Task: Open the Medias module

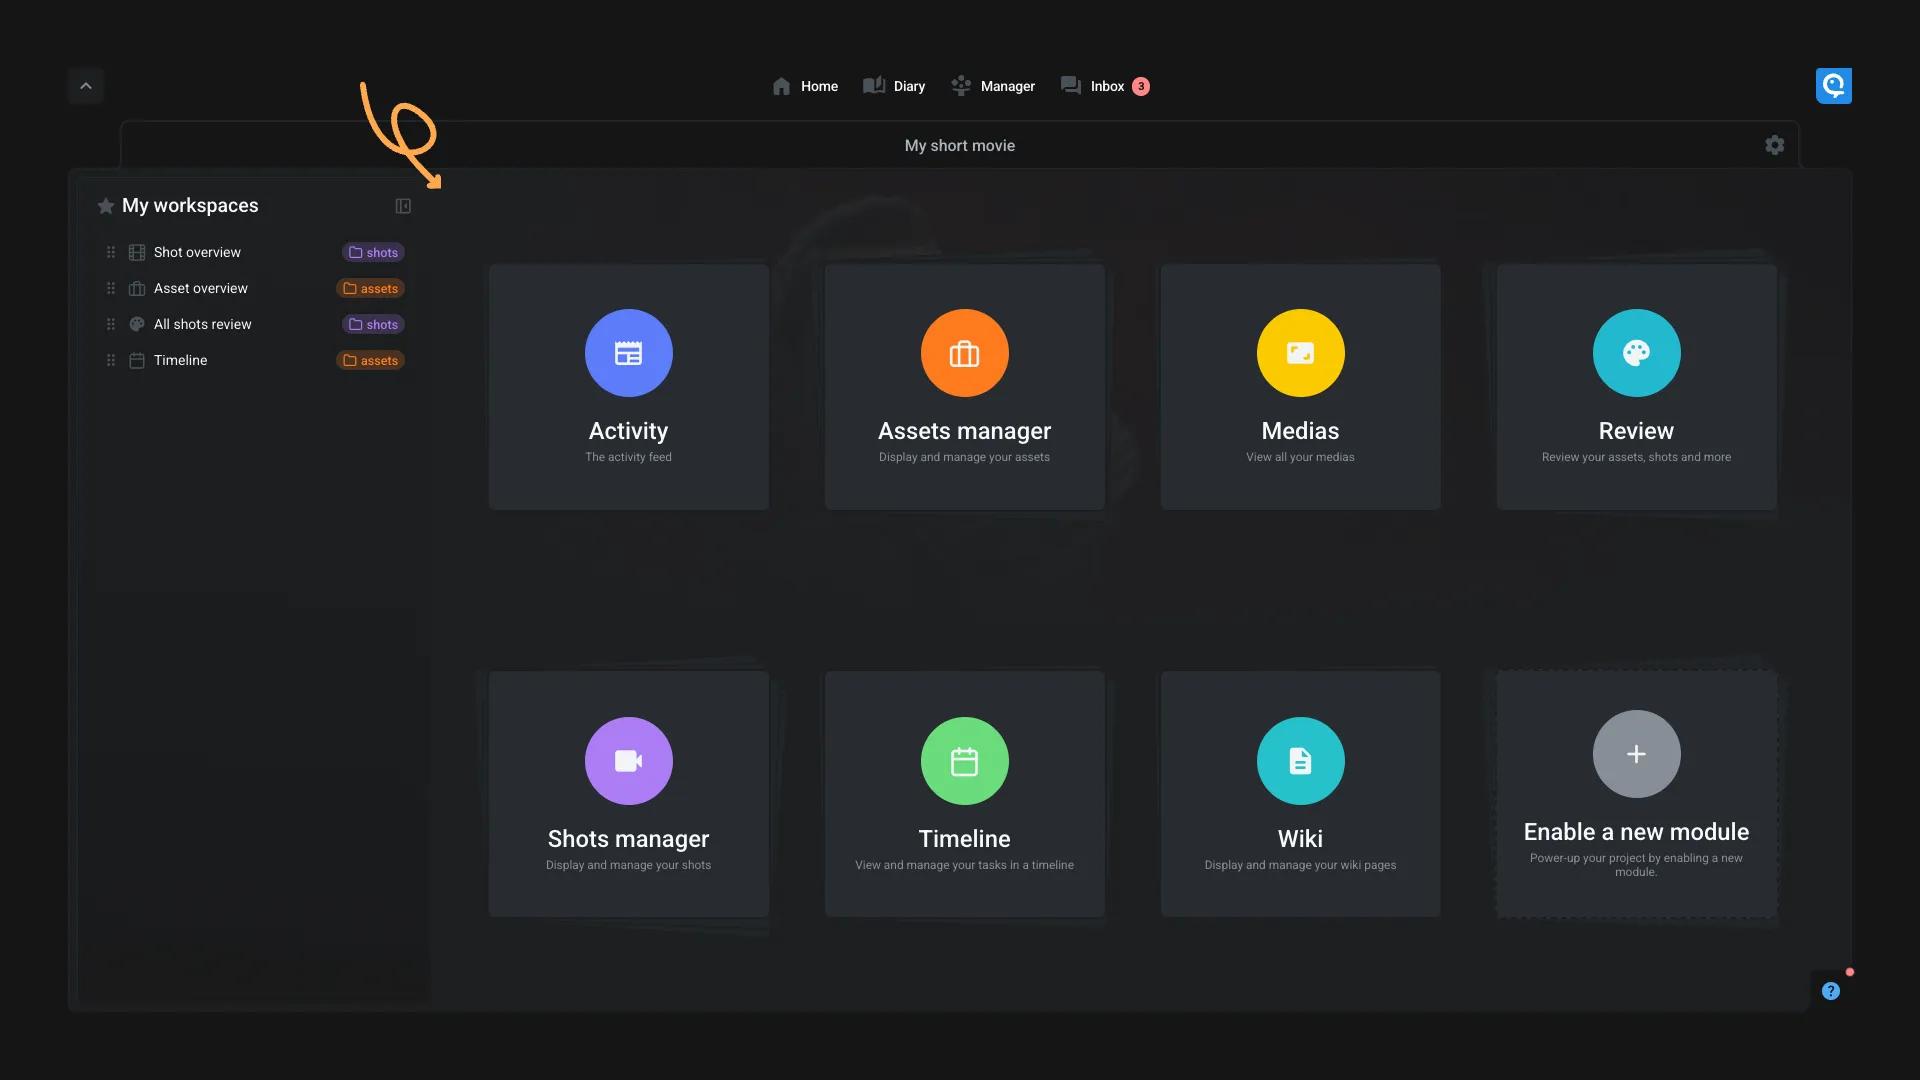Action: (x=1299, y=386)
